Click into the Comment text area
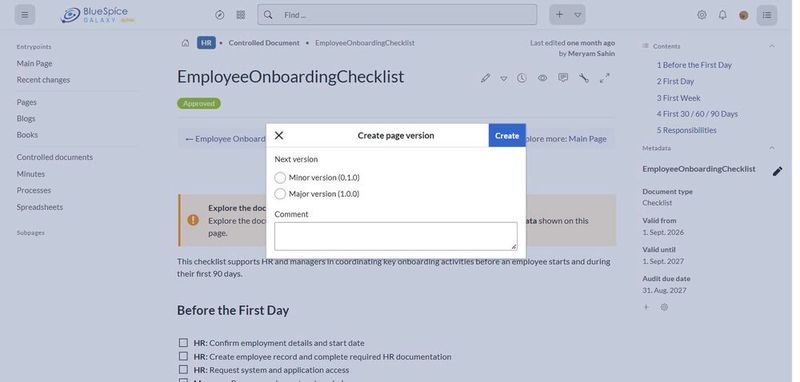Screen dimensions: 800x382 click(396, 236)
